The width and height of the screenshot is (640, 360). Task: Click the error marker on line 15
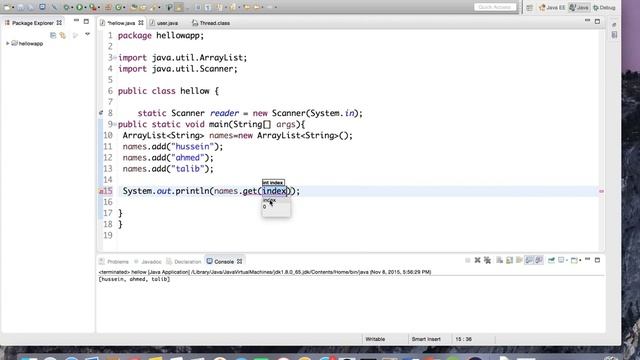pyautogui.click(x=101, y=191)
